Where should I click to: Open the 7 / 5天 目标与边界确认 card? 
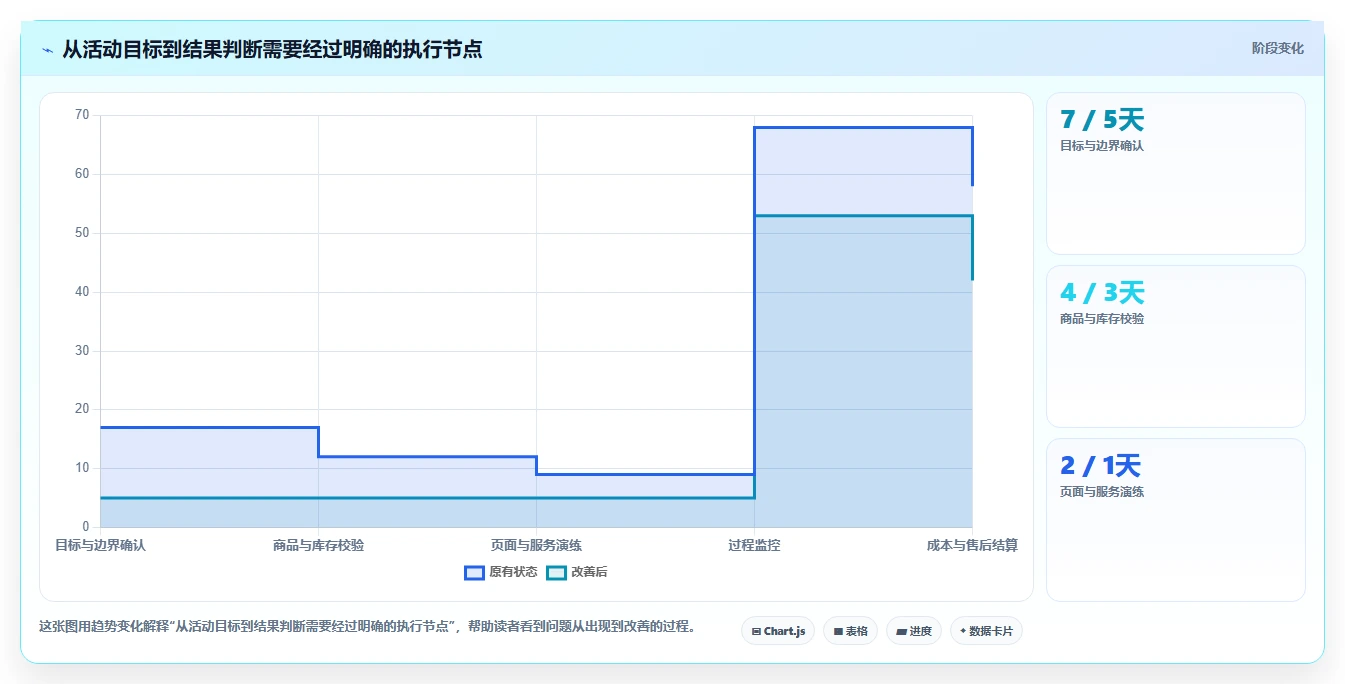click(1176, 174)
